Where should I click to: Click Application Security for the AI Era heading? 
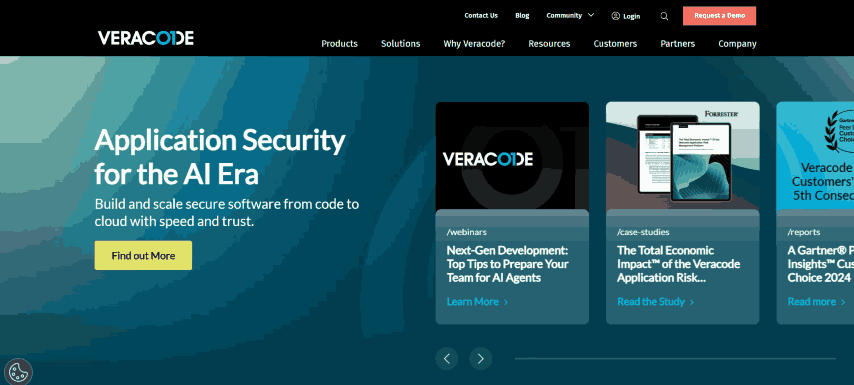tap(220, 157)
